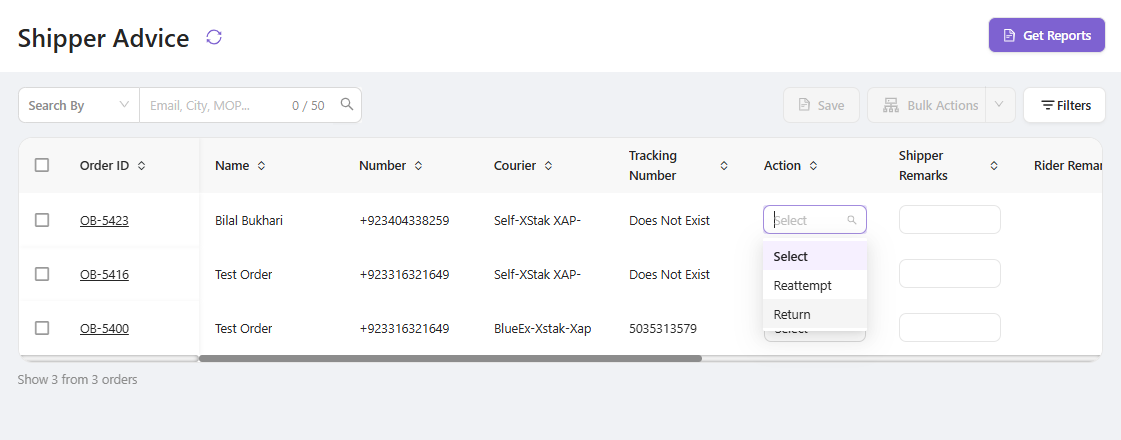Image resolution: width=1121 pixels, height=440 pixels.
Task: Open order link OB-5416
Action: 104,274
